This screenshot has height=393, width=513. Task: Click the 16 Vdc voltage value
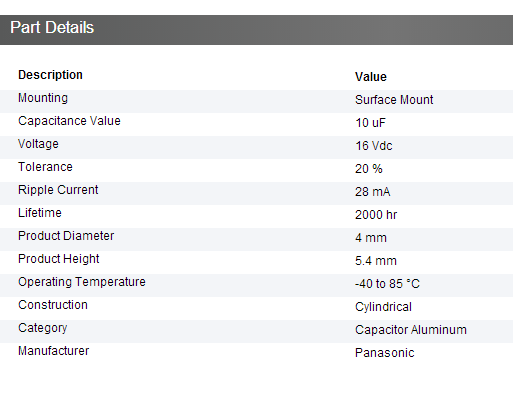point(374,146)
